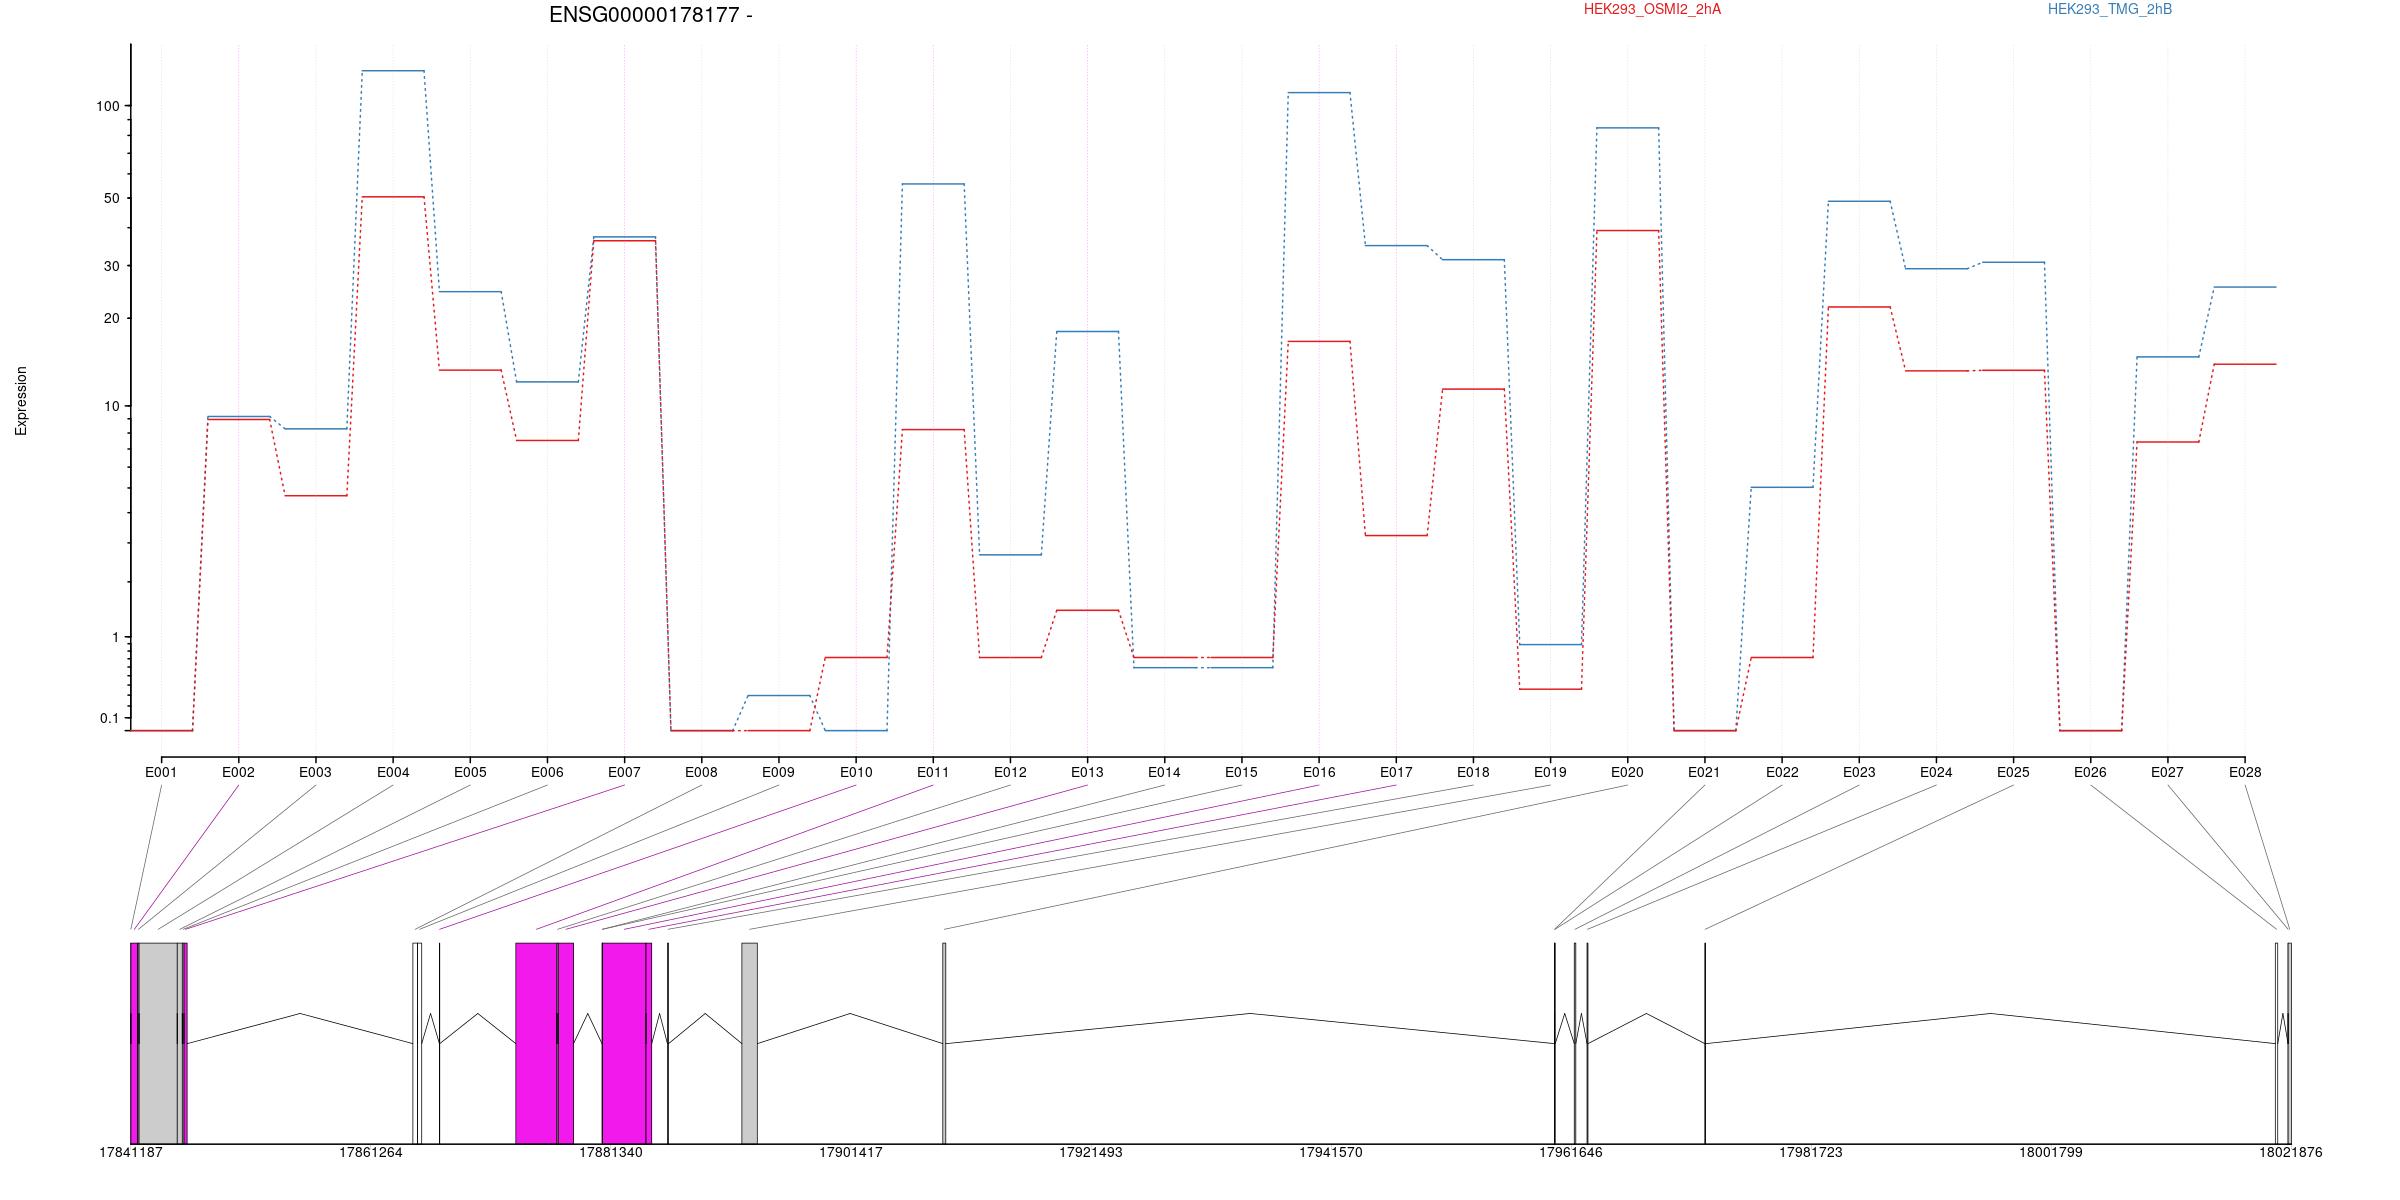Click exon label E010
Screen dimensions: 2400x1200
[856, 772]
